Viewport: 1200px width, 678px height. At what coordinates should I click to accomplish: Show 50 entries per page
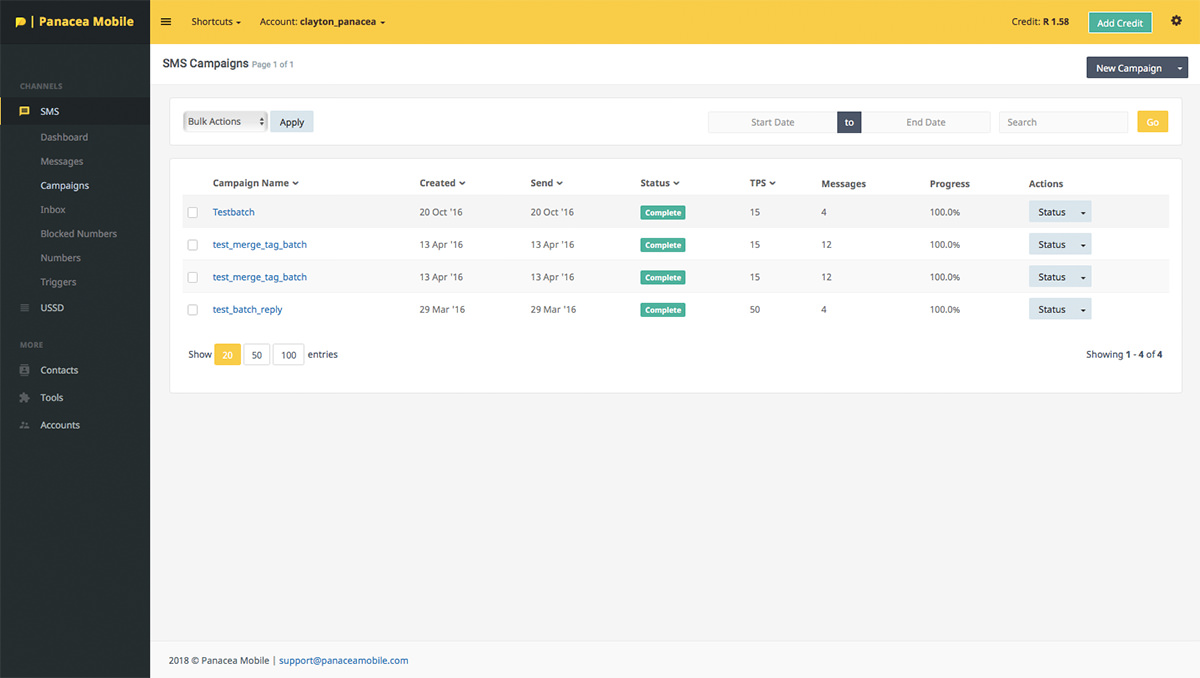click(x=257, y=355)
